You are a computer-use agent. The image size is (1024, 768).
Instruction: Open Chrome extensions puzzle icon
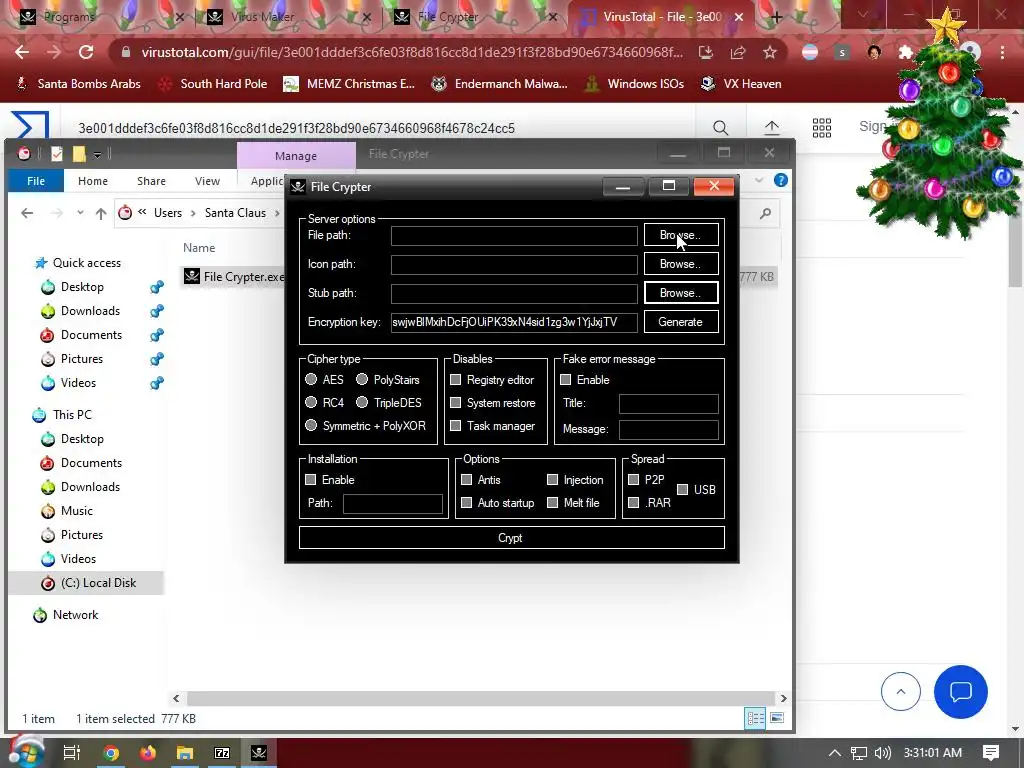[905, 52]
